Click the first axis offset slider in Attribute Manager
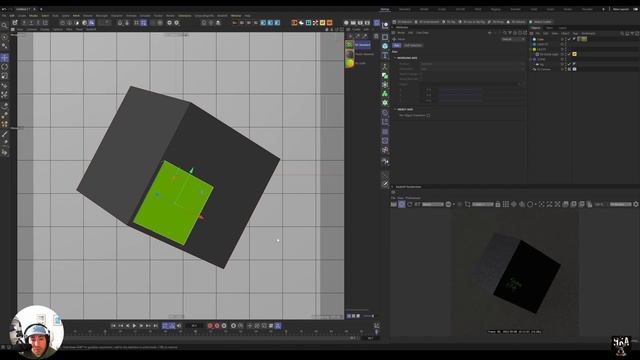The width and height of the screenshot is (640, 360). [460, 89]
